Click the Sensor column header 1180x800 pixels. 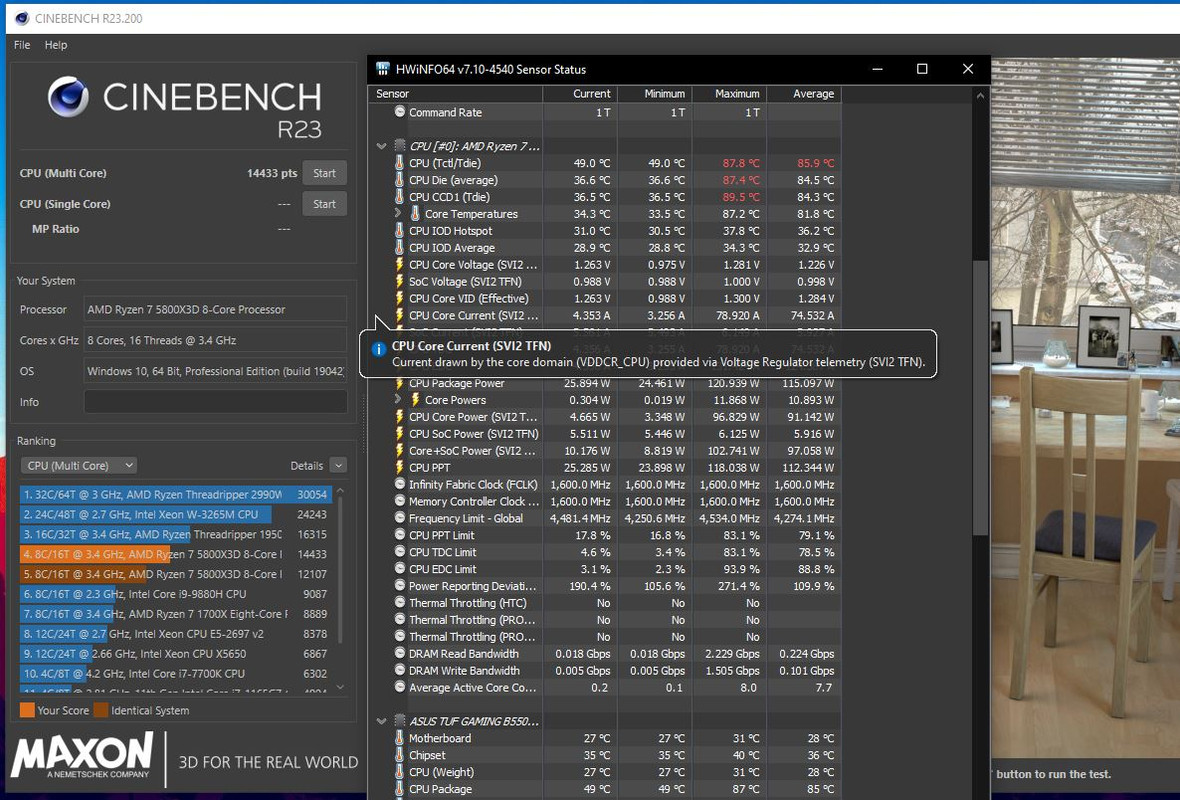455,94
